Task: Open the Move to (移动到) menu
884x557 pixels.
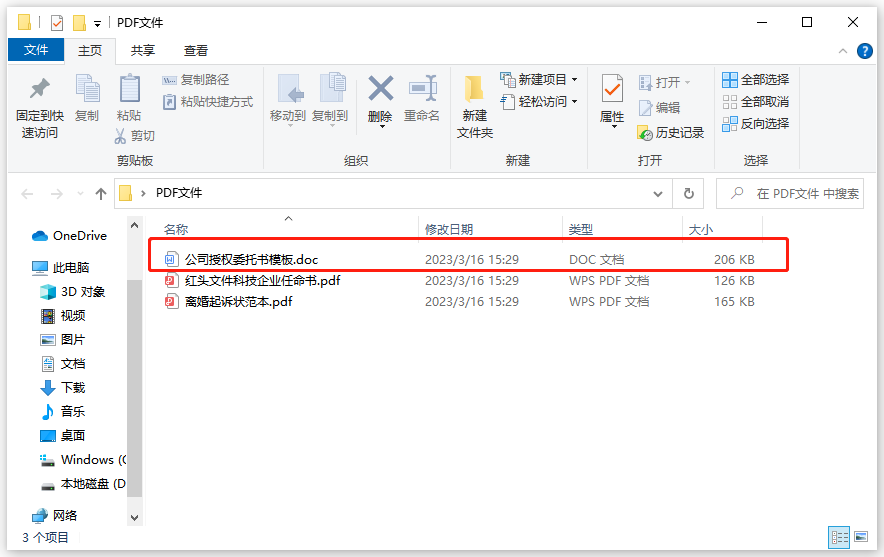Action: coord(288,100)
